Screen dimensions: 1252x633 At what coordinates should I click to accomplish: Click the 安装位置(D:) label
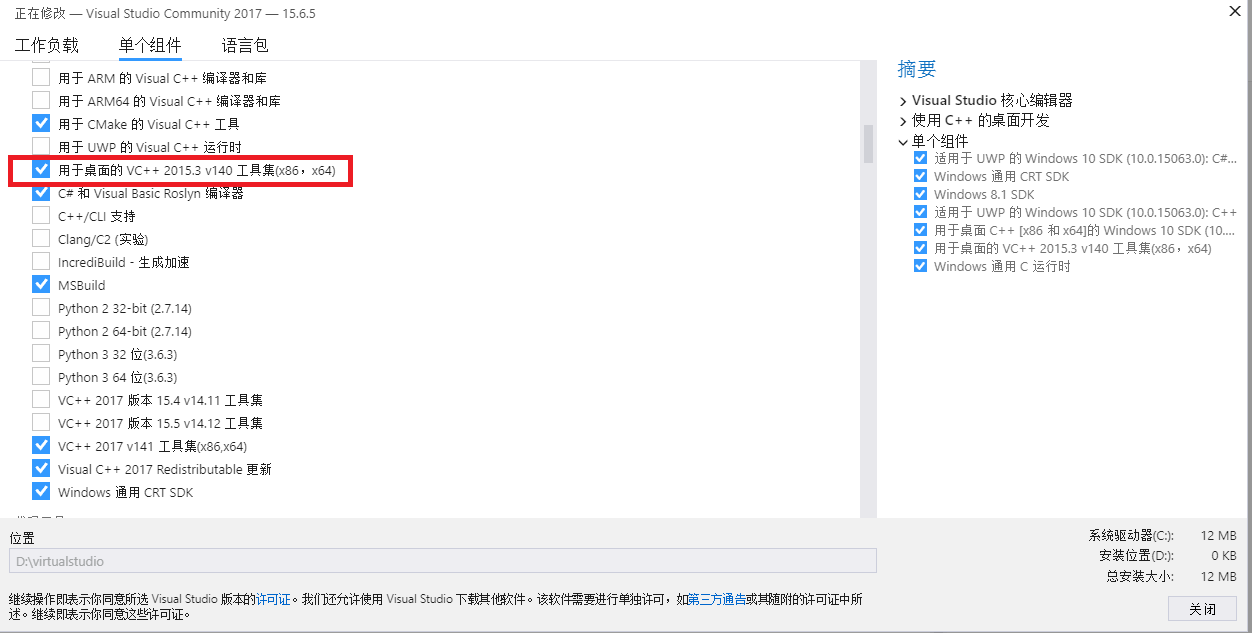point(1136,556)
